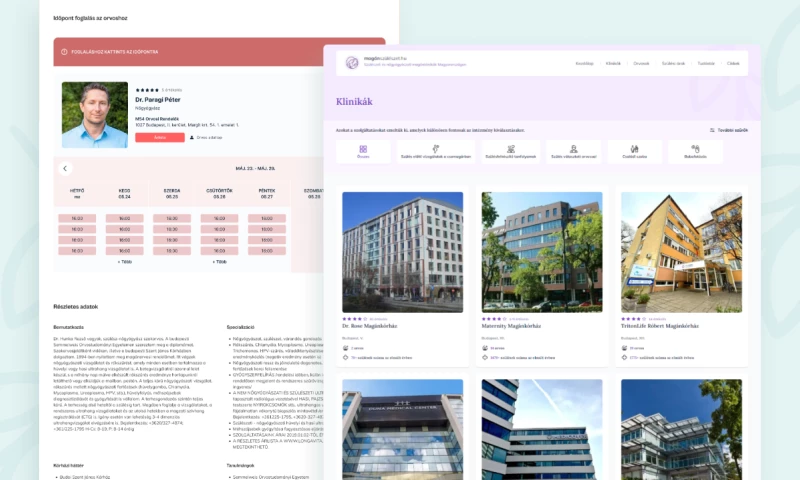The image size is (800, 480).
Task: Click the Babafotózás filter icon
Action: [x=695, y=148]
